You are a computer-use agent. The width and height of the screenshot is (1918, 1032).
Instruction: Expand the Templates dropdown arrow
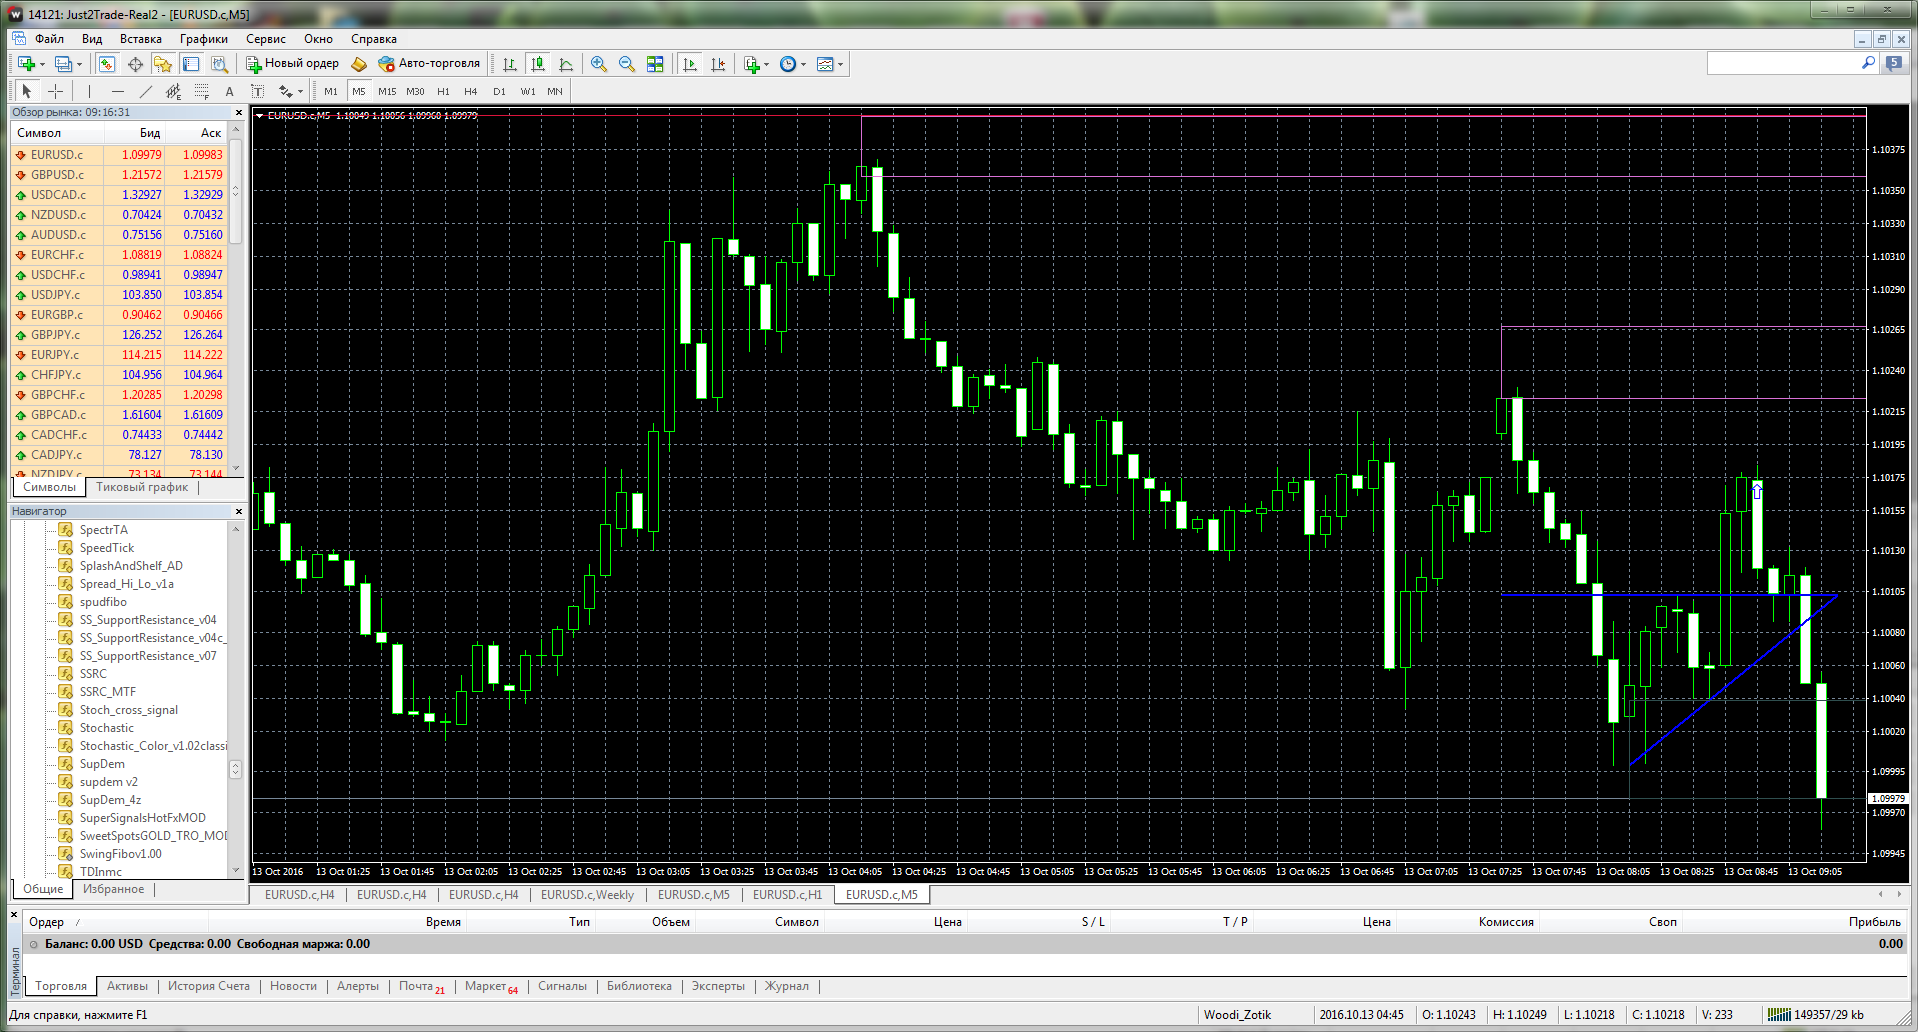tap(840, 64)
